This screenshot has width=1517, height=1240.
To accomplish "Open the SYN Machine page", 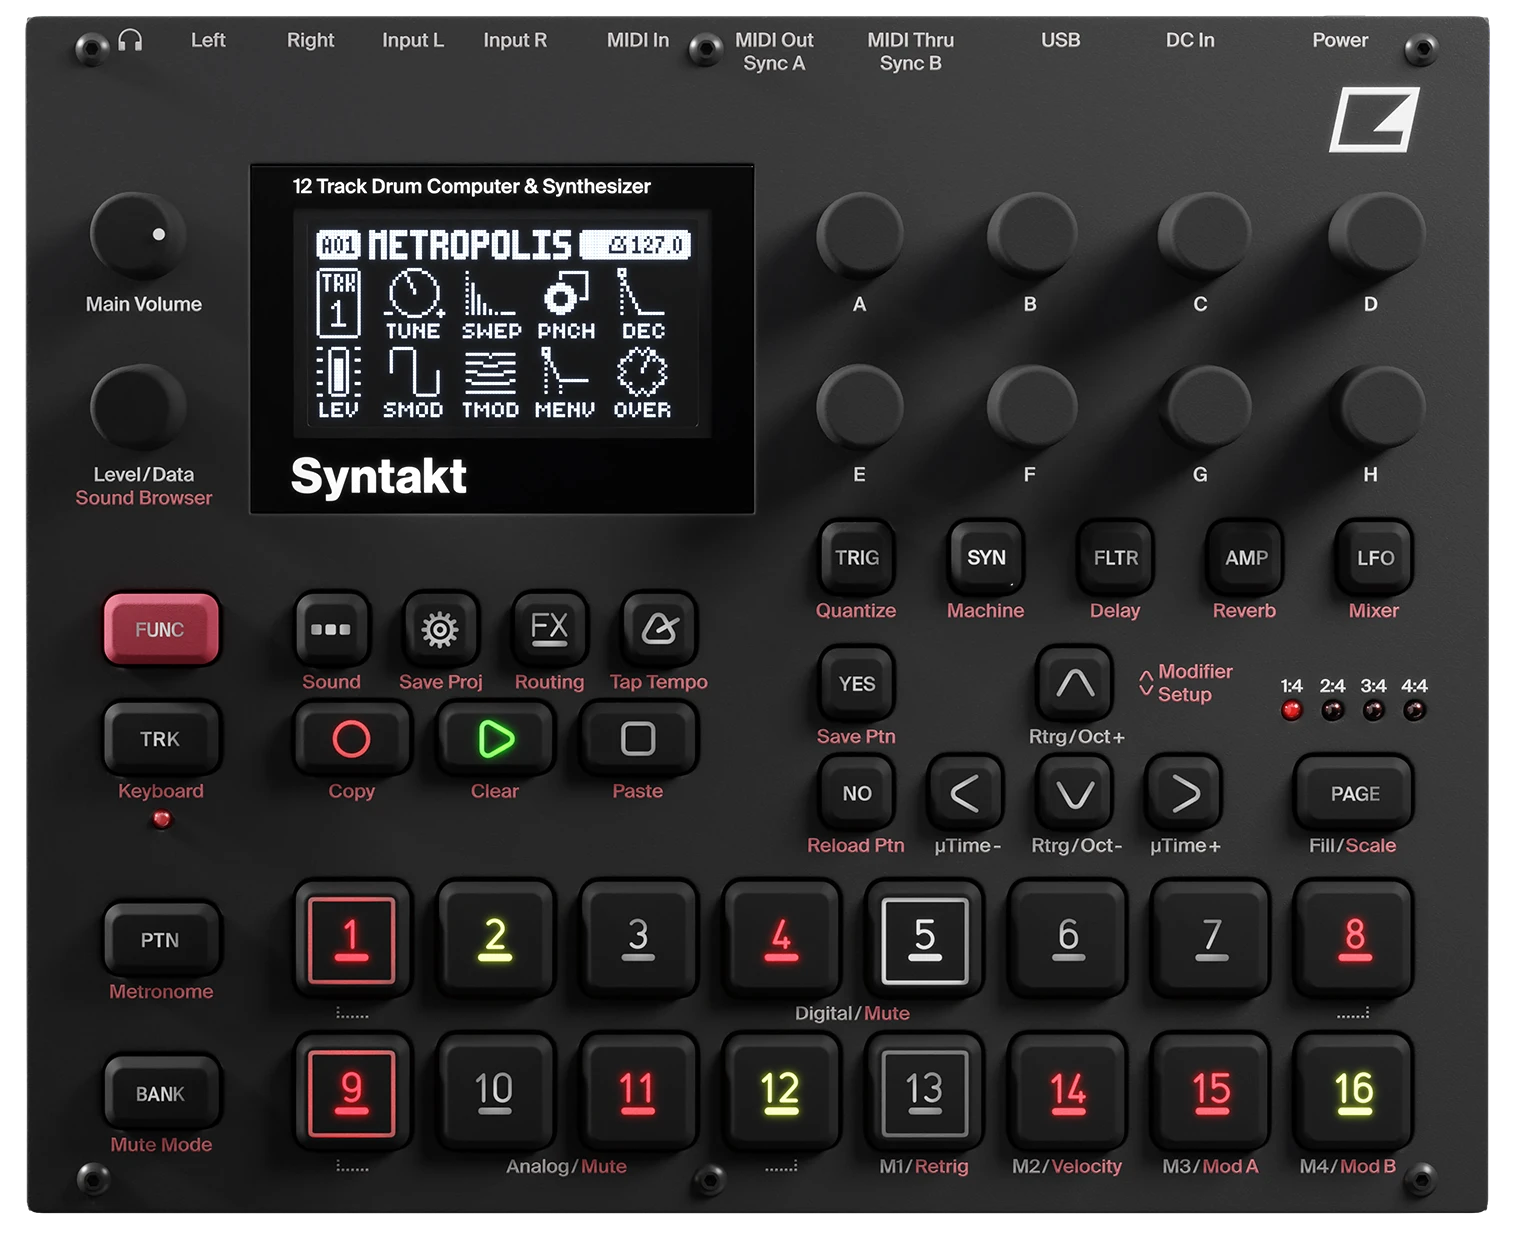I will pyautogui.click(x=984, y=557).
